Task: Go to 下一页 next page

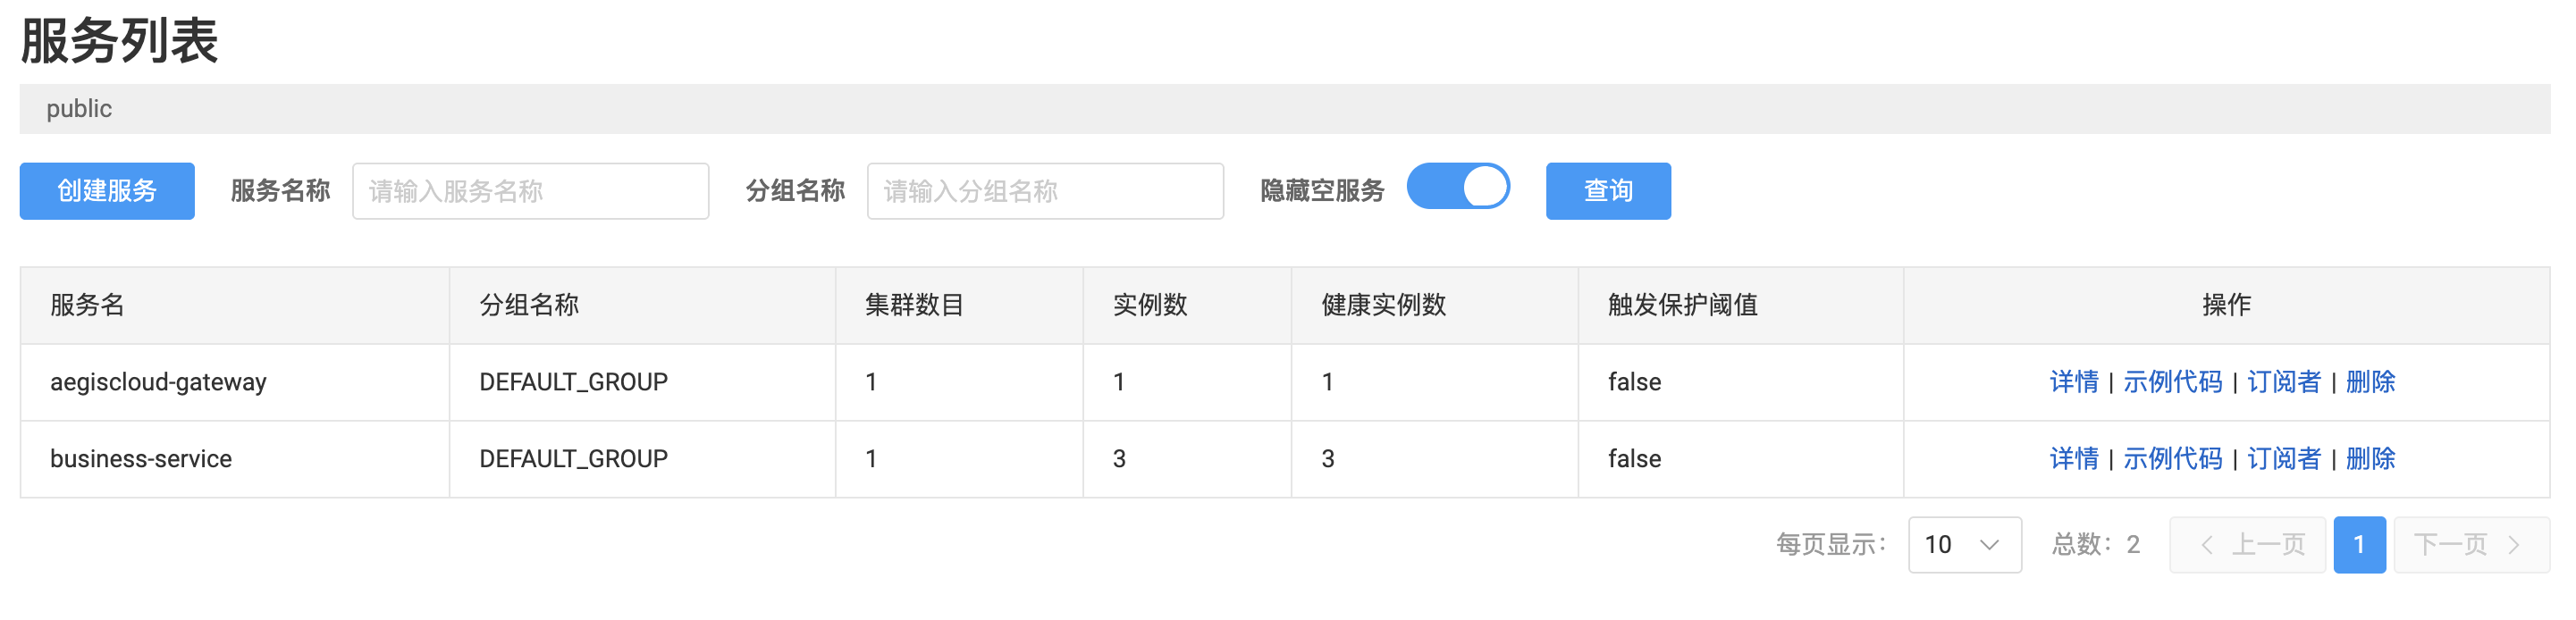Action: (2470, 545)
